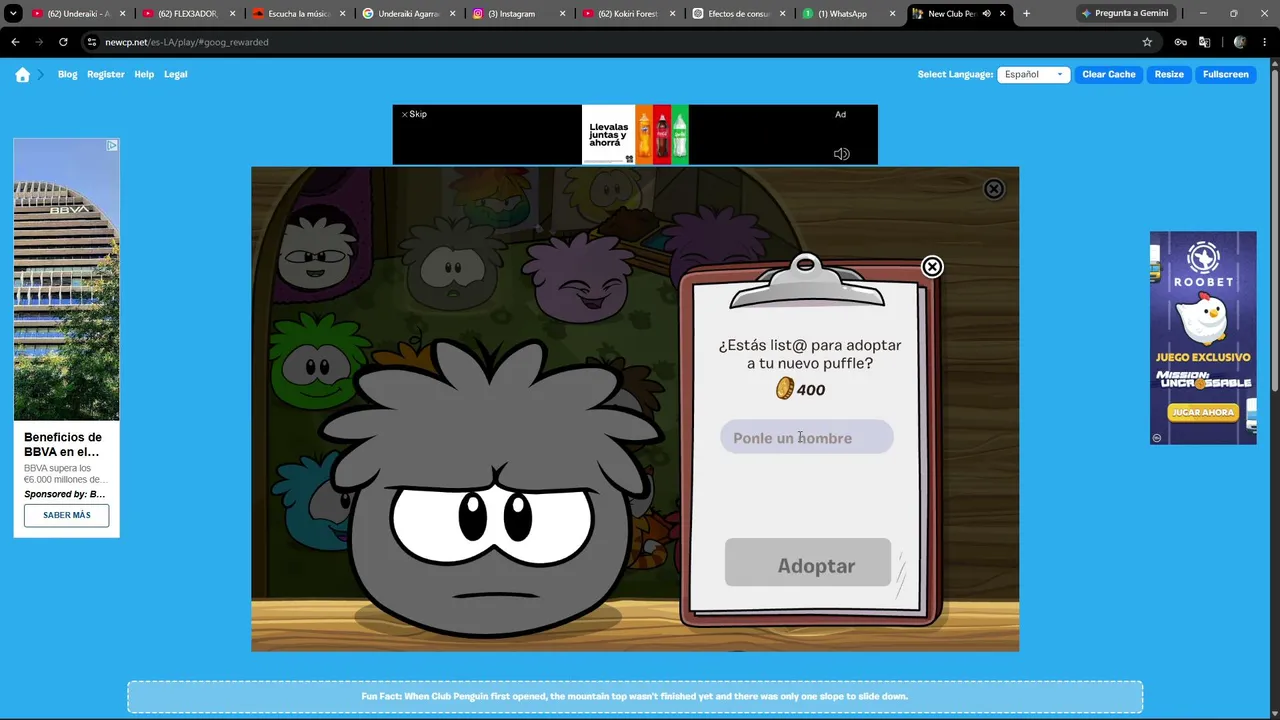The height and width of the screenshot is (720, 1280).
Task: Click the BBVA ad 'SABER MÁS' button
Action: coord(66,515)
